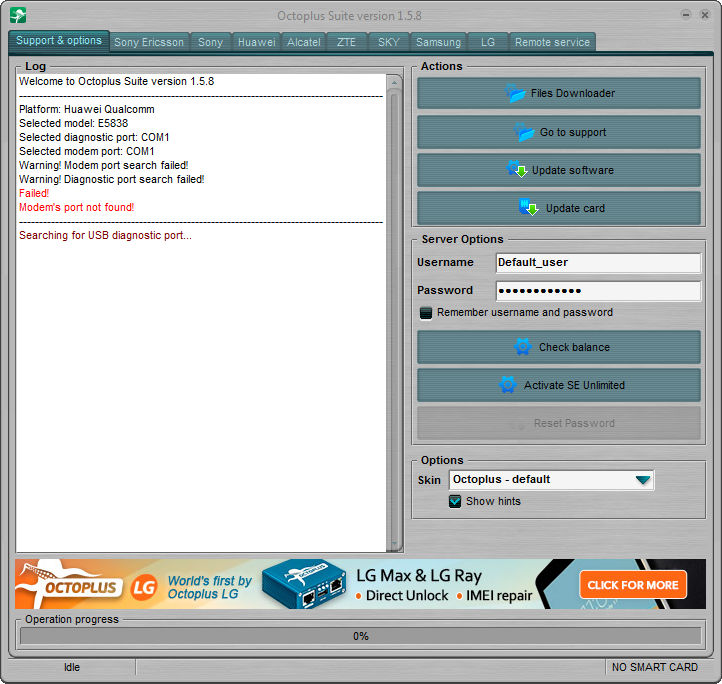Click the Octoplus app logo icon

pyautogui.click(x=18, y=15)
